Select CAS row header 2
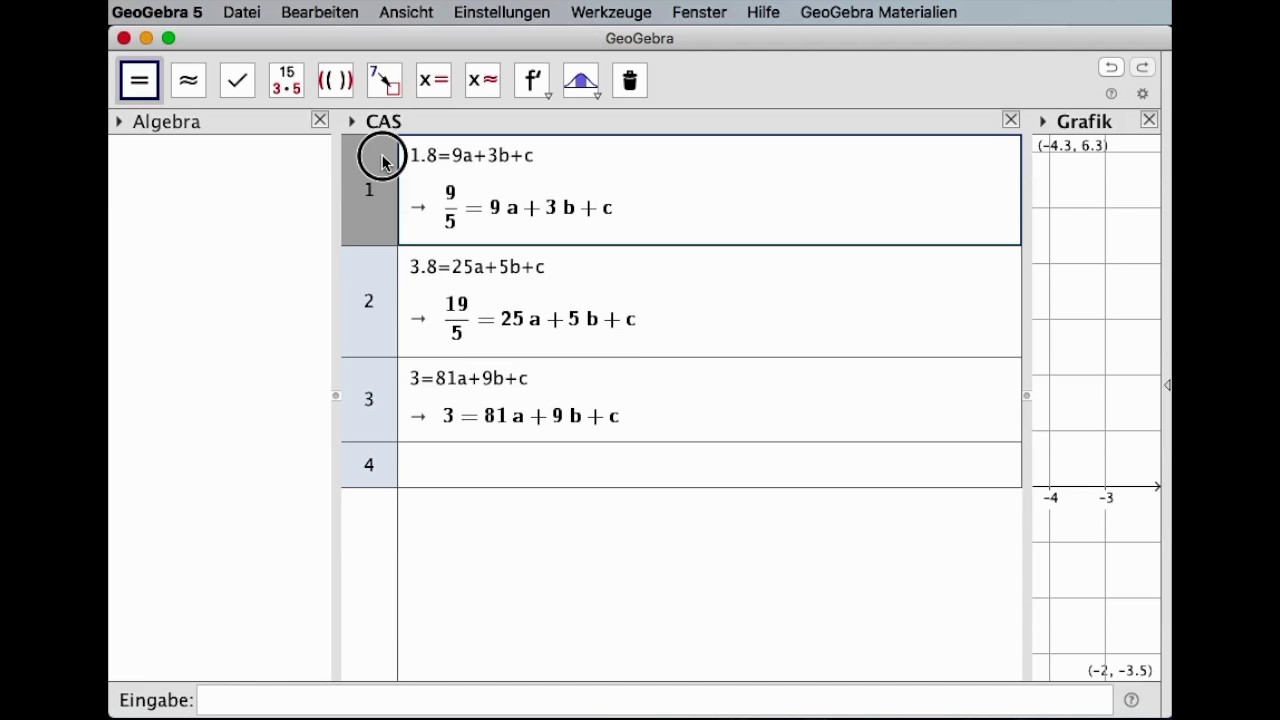Screen dimensions: 1280x720 coord(369,301)
